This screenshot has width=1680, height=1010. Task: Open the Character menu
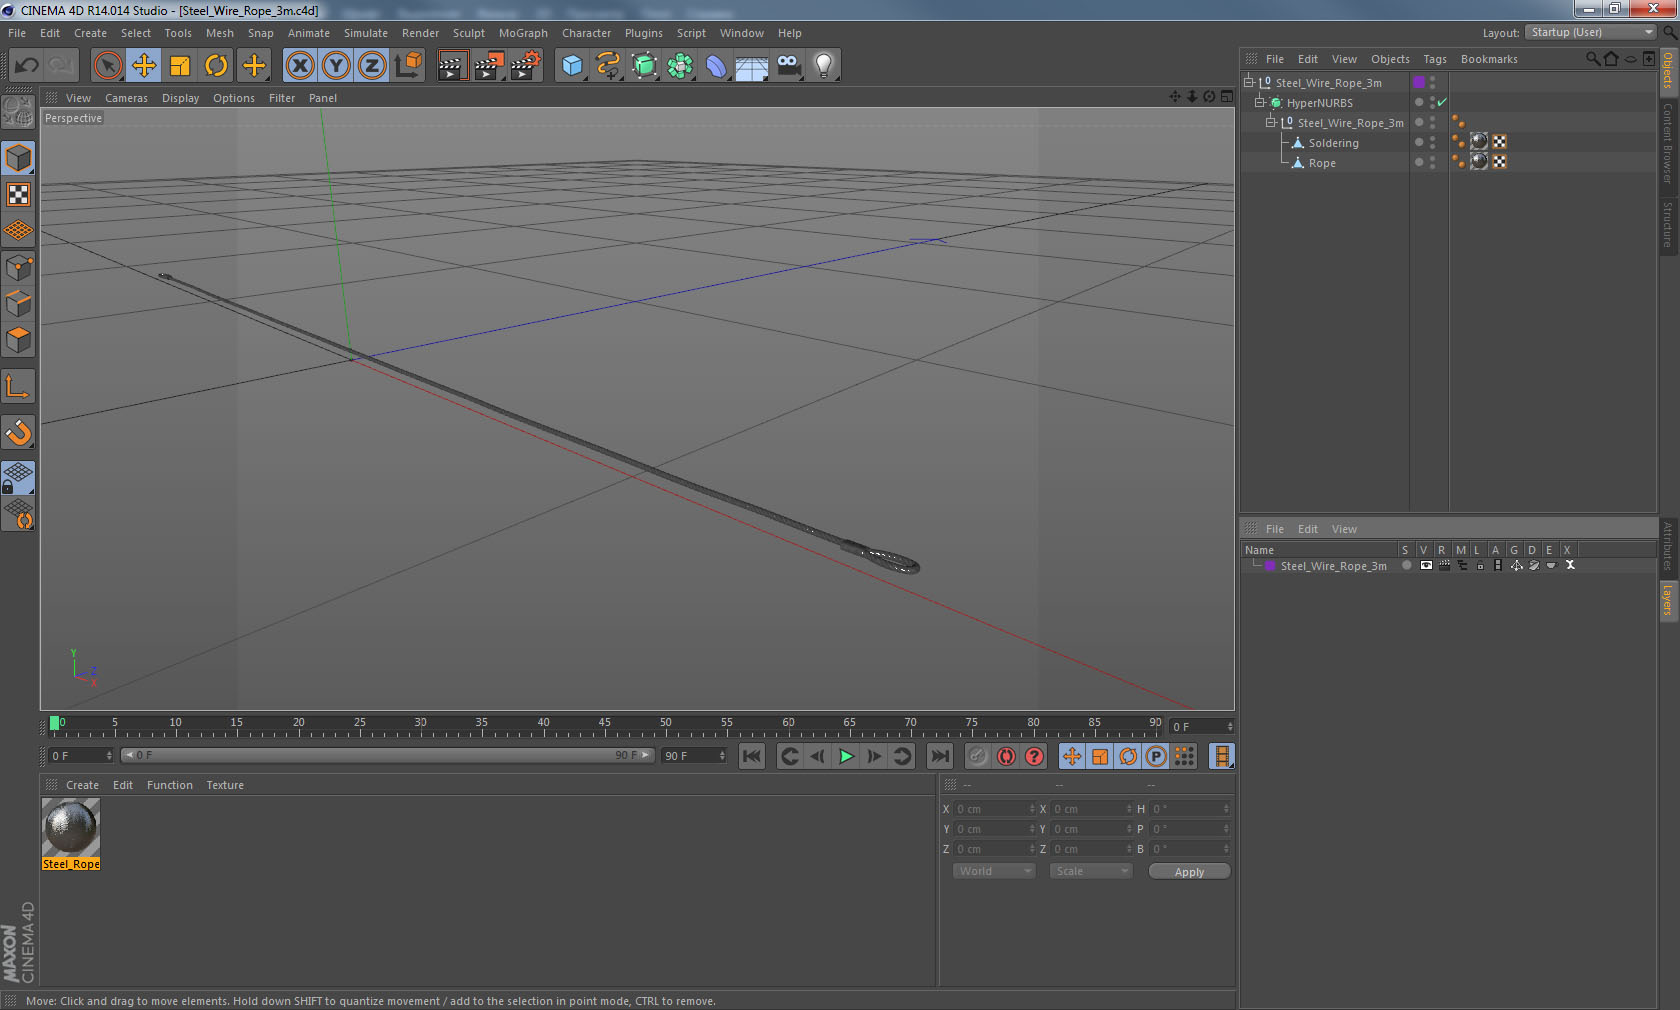pos(586,33)
